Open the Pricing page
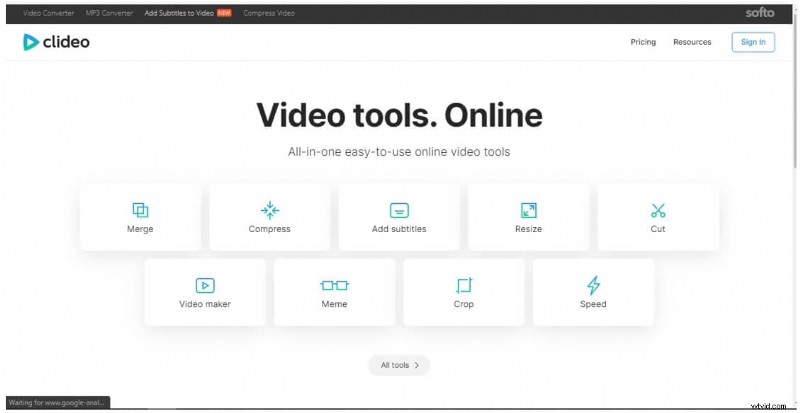The image size is (800, 413). point(643,42)
